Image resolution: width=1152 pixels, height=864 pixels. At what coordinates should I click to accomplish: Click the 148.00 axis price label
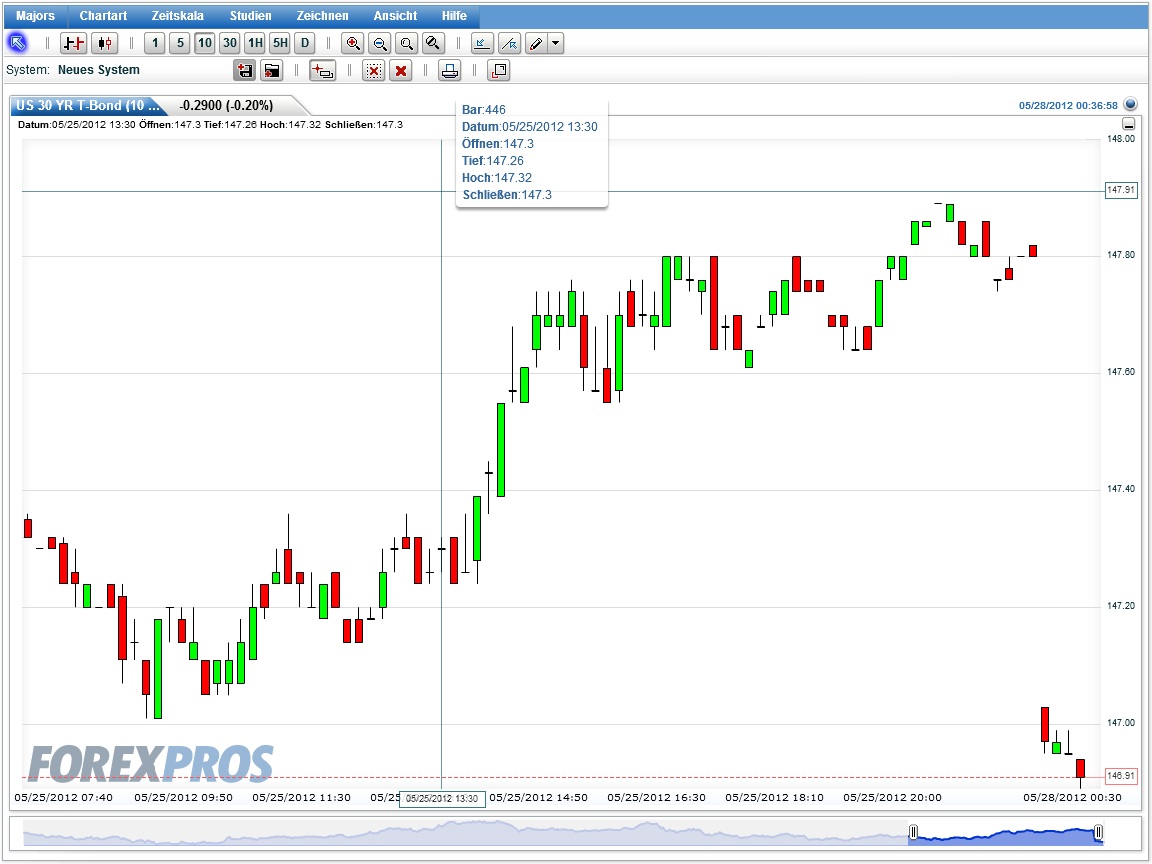point(1120,138)
